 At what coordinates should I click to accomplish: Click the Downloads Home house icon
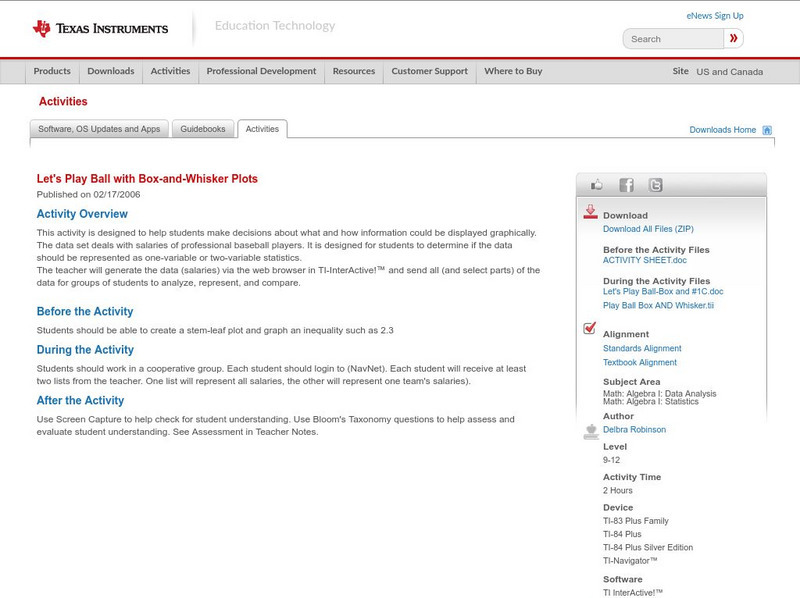pos(767,130)
